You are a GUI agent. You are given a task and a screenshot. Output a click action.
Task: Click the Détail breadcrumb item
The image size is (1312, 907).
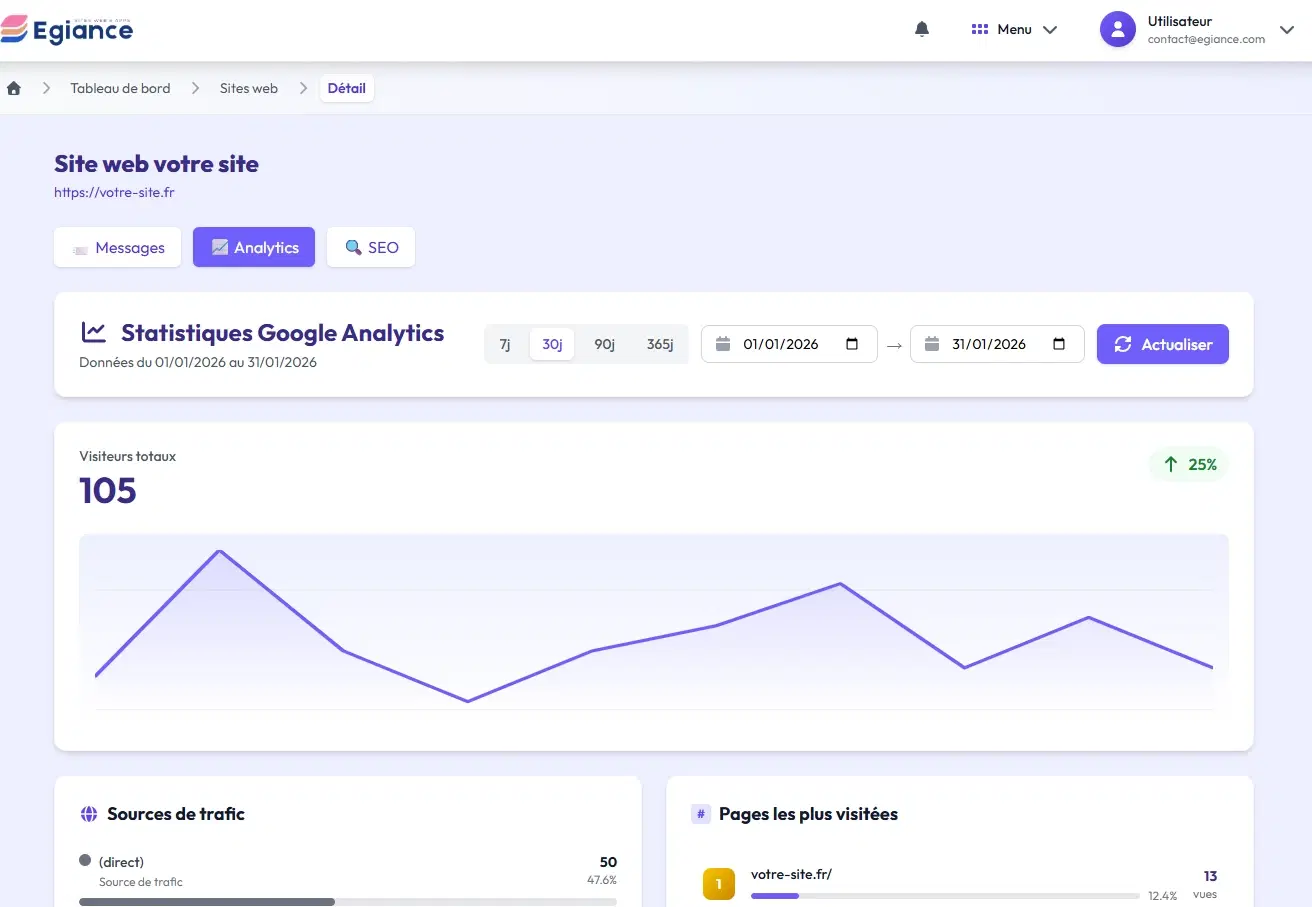pos(346,88)
